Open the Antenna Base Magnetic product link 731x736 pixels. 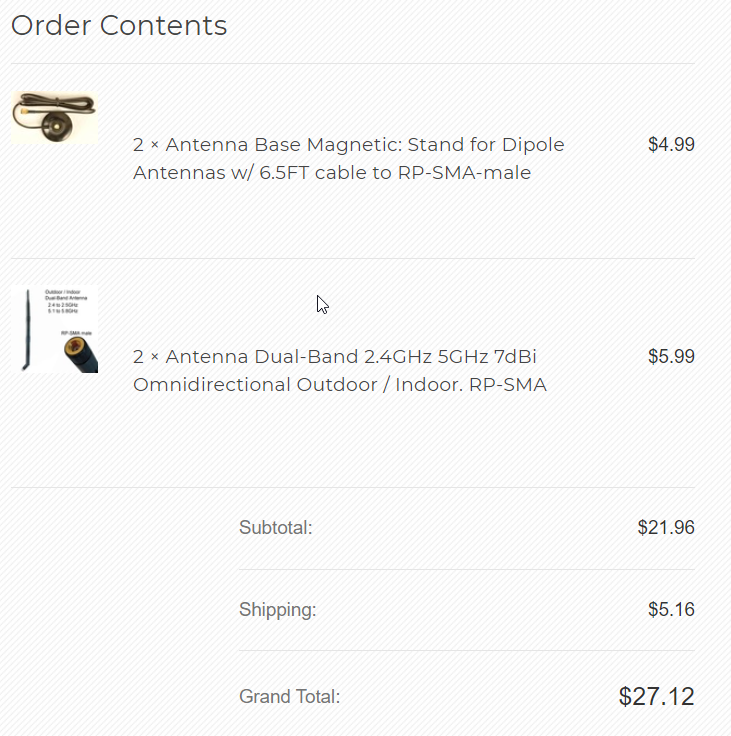click(350, 144)
